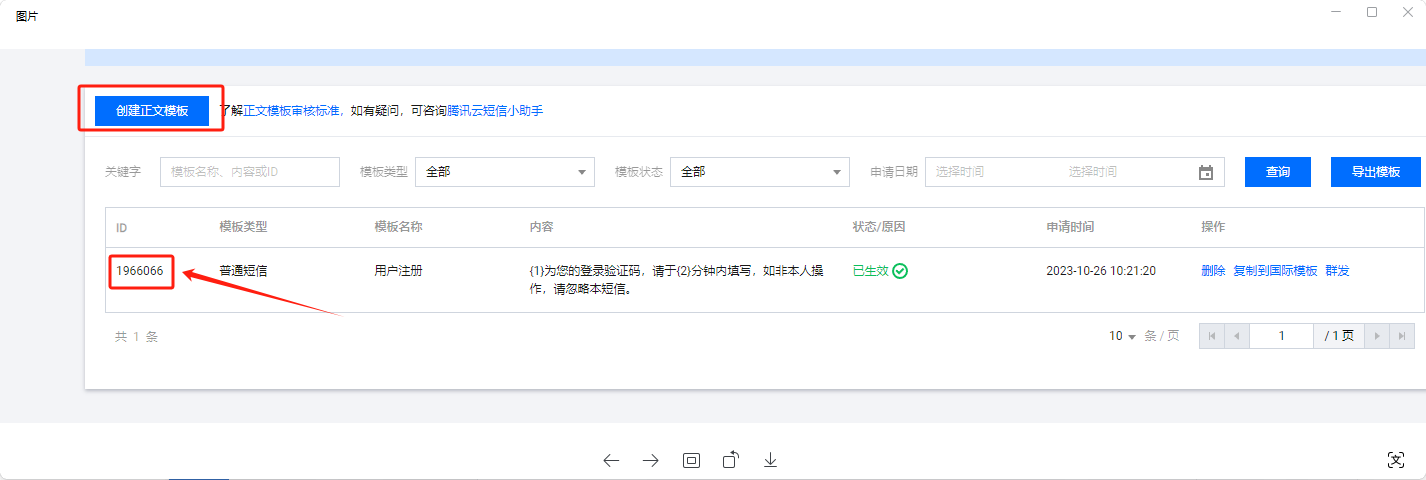Go to the next image

[651, 460]
